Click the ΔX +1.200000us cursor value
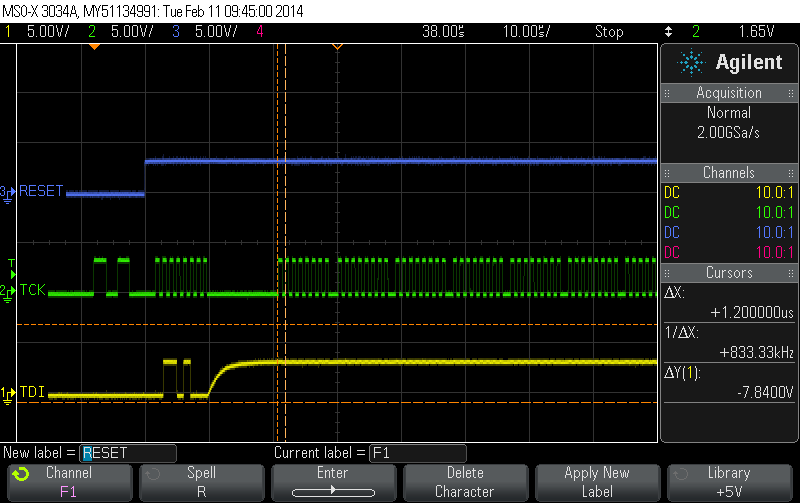Viewport: 800px width, 503px height. pyautogui.click(x=752, y=313)
